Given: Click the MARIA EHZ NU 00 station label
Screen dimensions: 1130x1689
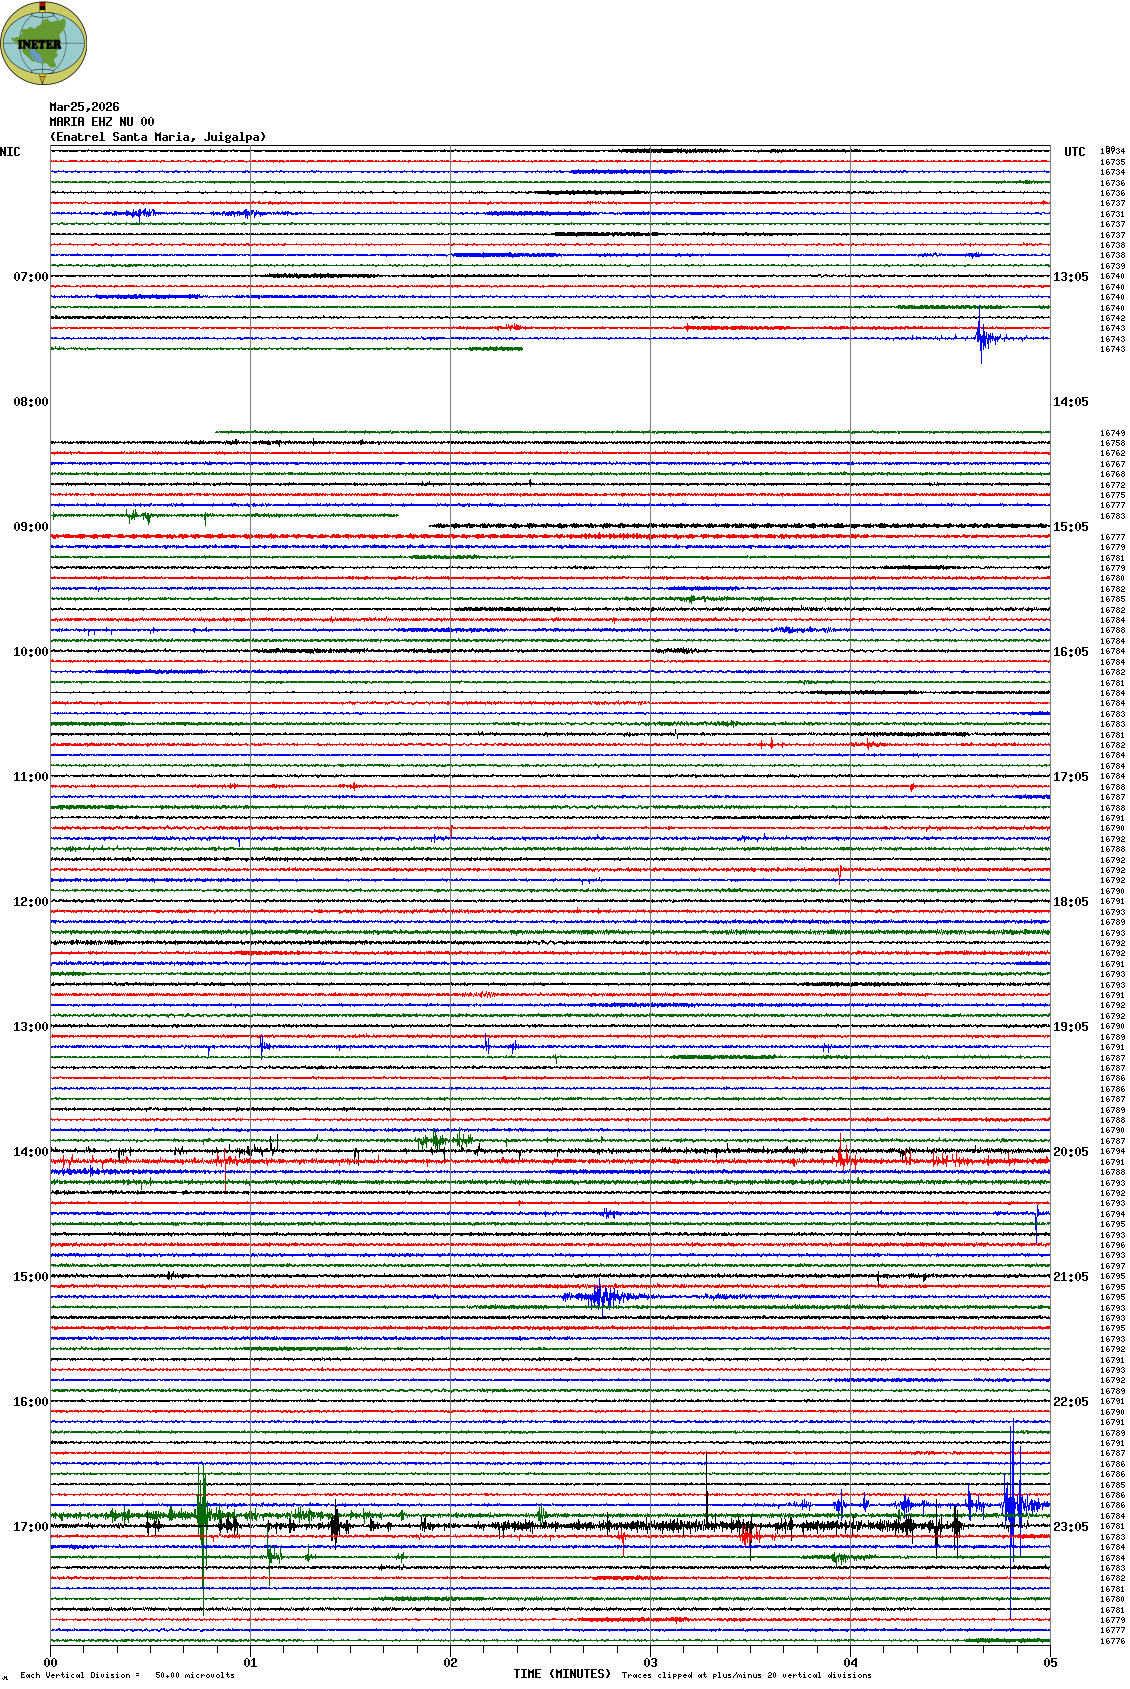Looking at the screenshot, I should coord(102,122).
